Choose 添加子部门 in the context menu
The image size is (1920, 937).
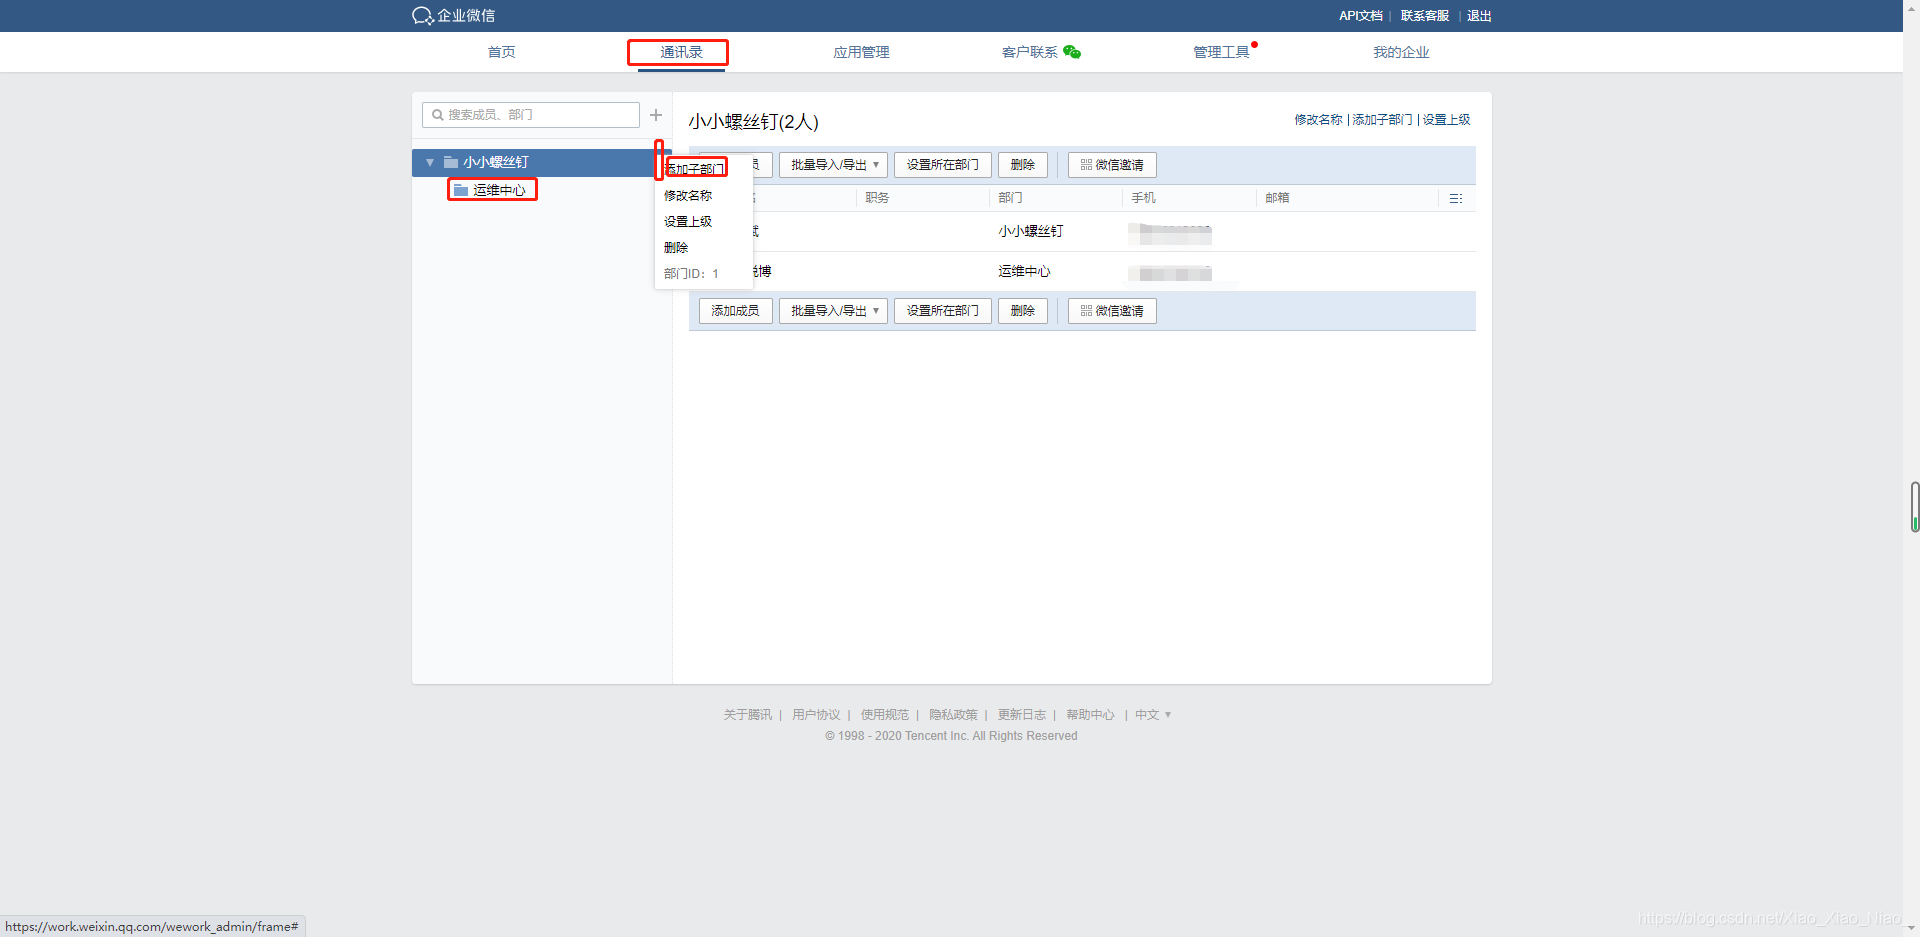(694, 169)
